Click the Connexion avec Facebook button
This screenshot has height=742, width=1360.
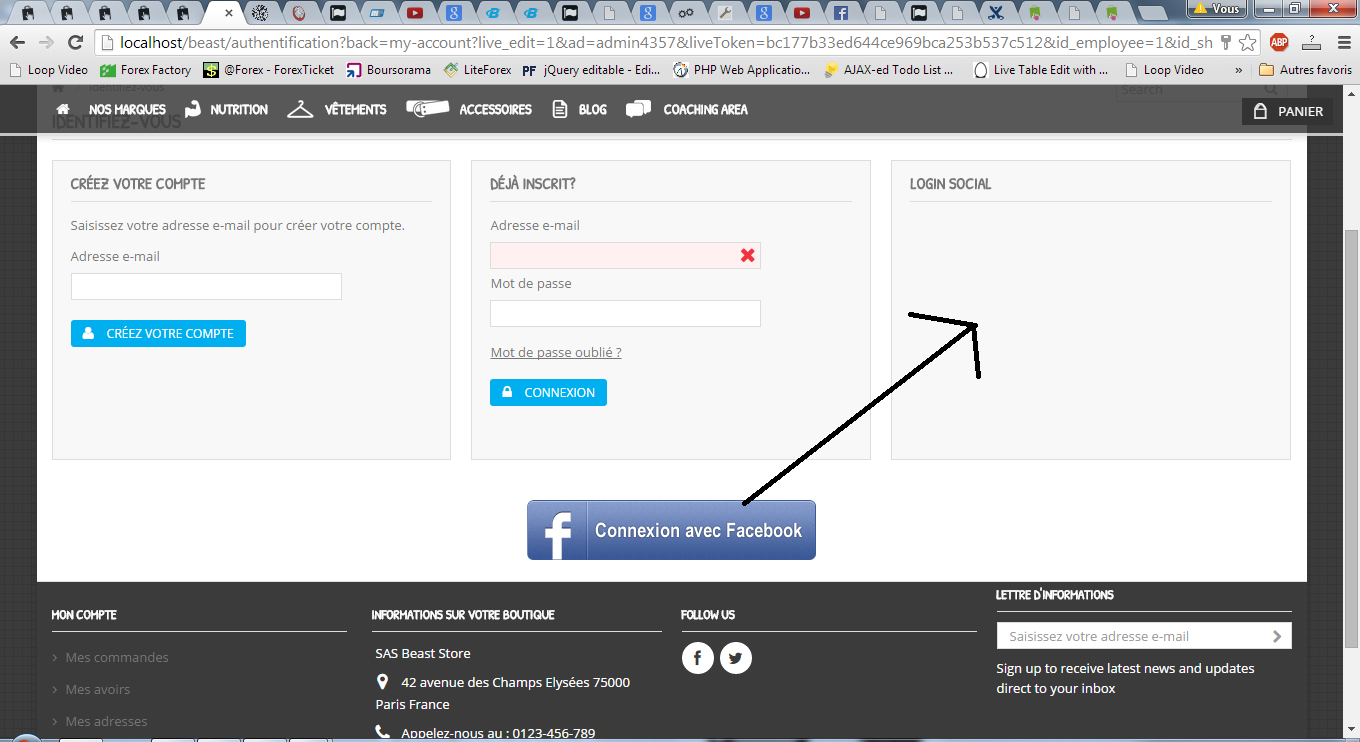point(671,530)
